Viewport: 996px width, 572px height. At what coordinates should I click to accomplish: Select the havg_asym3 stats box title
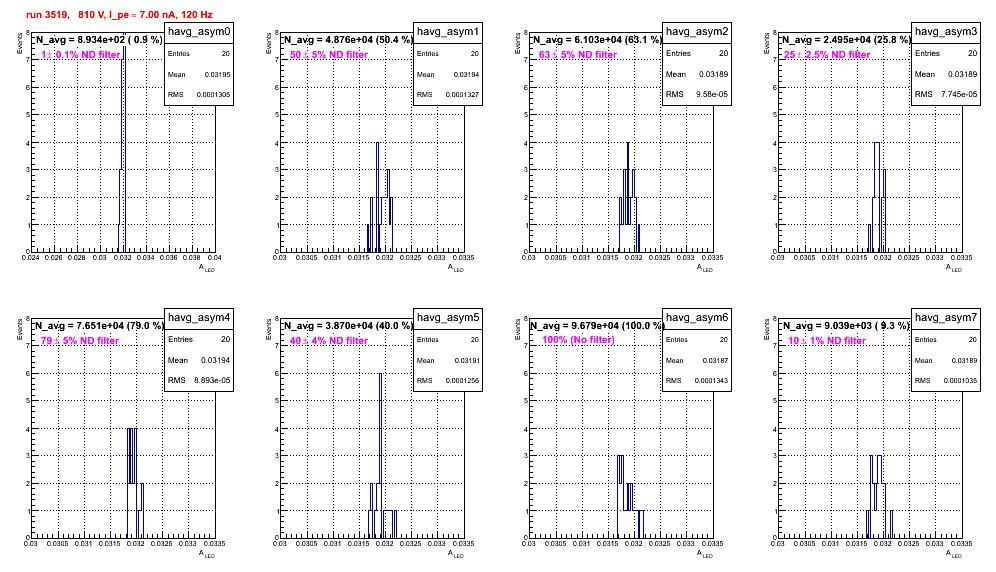pos(946,32)
